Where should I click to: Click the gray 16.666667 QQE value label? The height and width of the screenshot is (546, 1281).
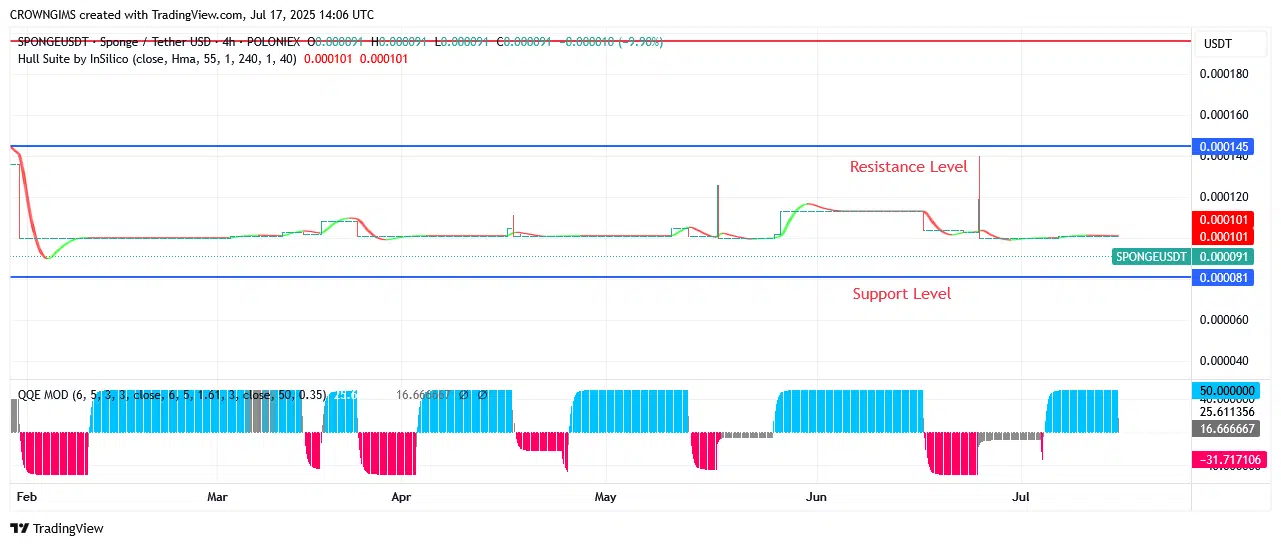click(x=1226, y=428)
